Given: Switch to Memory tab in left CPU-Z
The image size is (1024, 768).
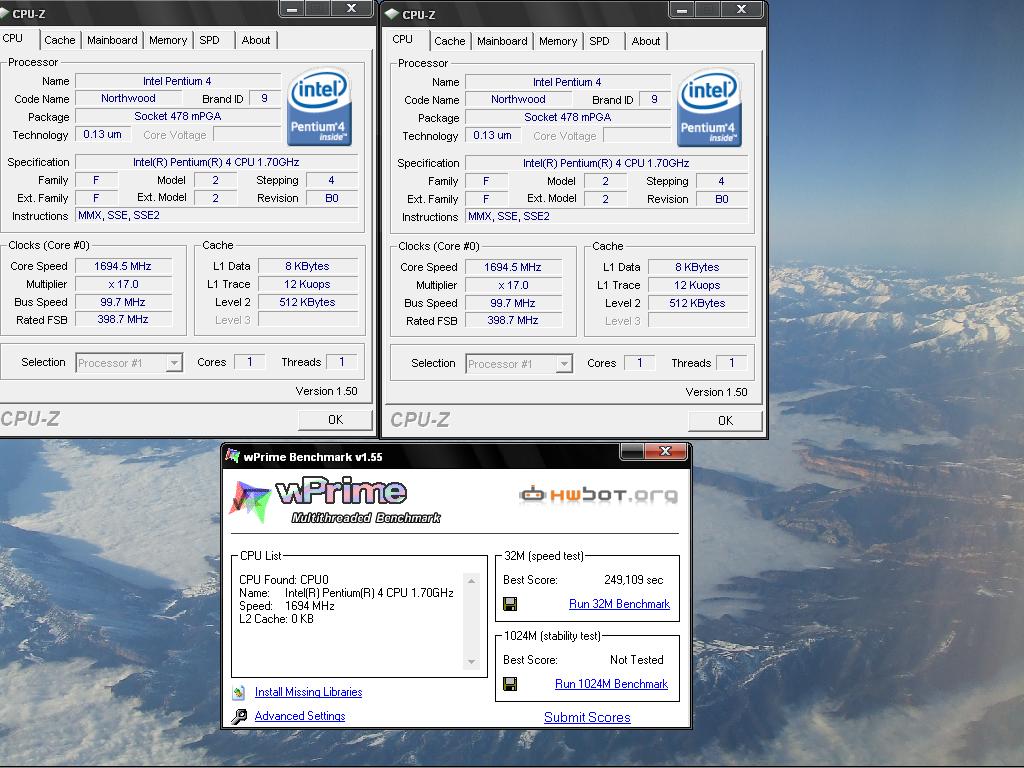Looking at the screenshot, I should coord(168,40).
